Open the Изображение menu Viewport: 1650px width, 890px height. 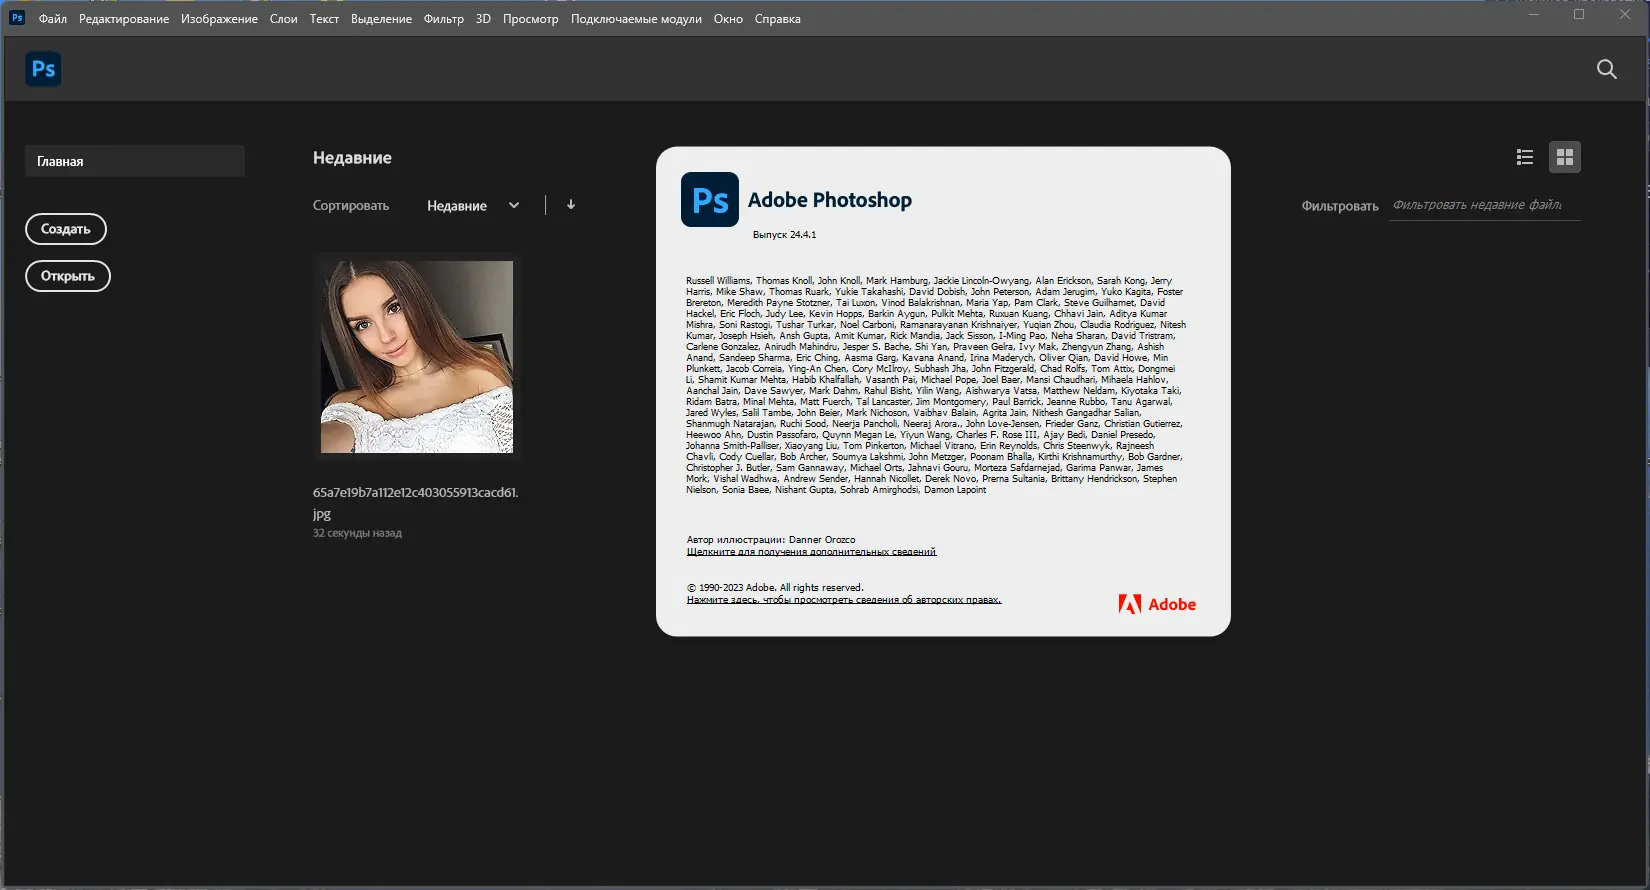[219, 19]
